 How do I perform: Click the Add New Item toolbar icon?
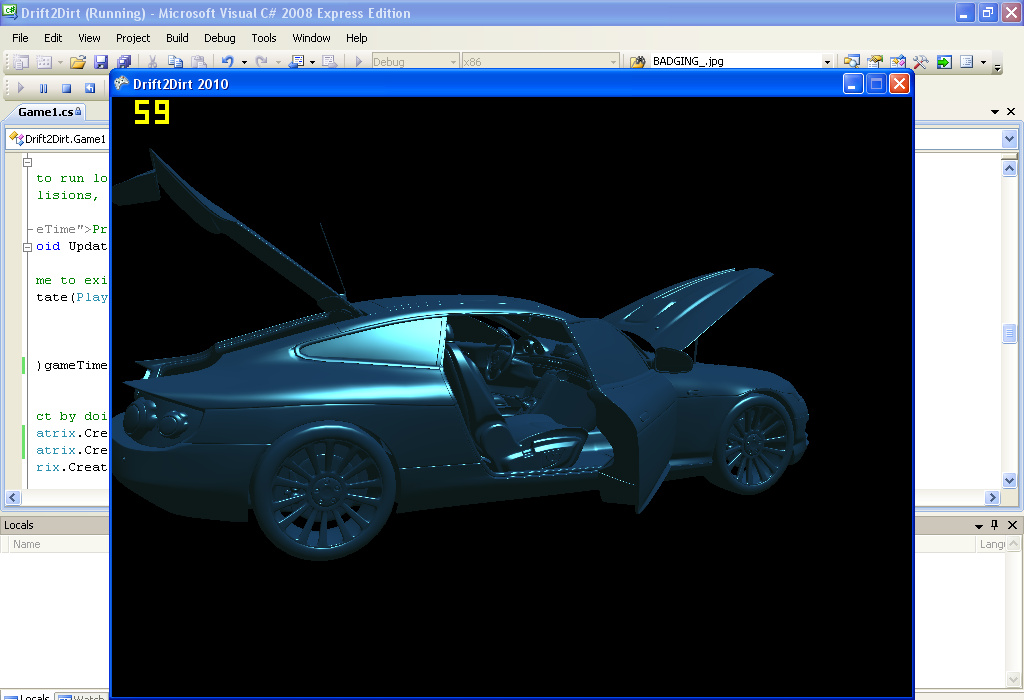click(44, 61)
